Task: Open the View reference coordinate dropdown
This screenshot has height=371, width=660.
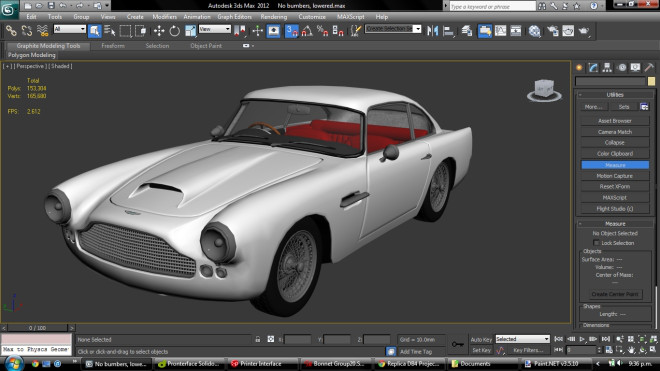Action: click(215, 29)
